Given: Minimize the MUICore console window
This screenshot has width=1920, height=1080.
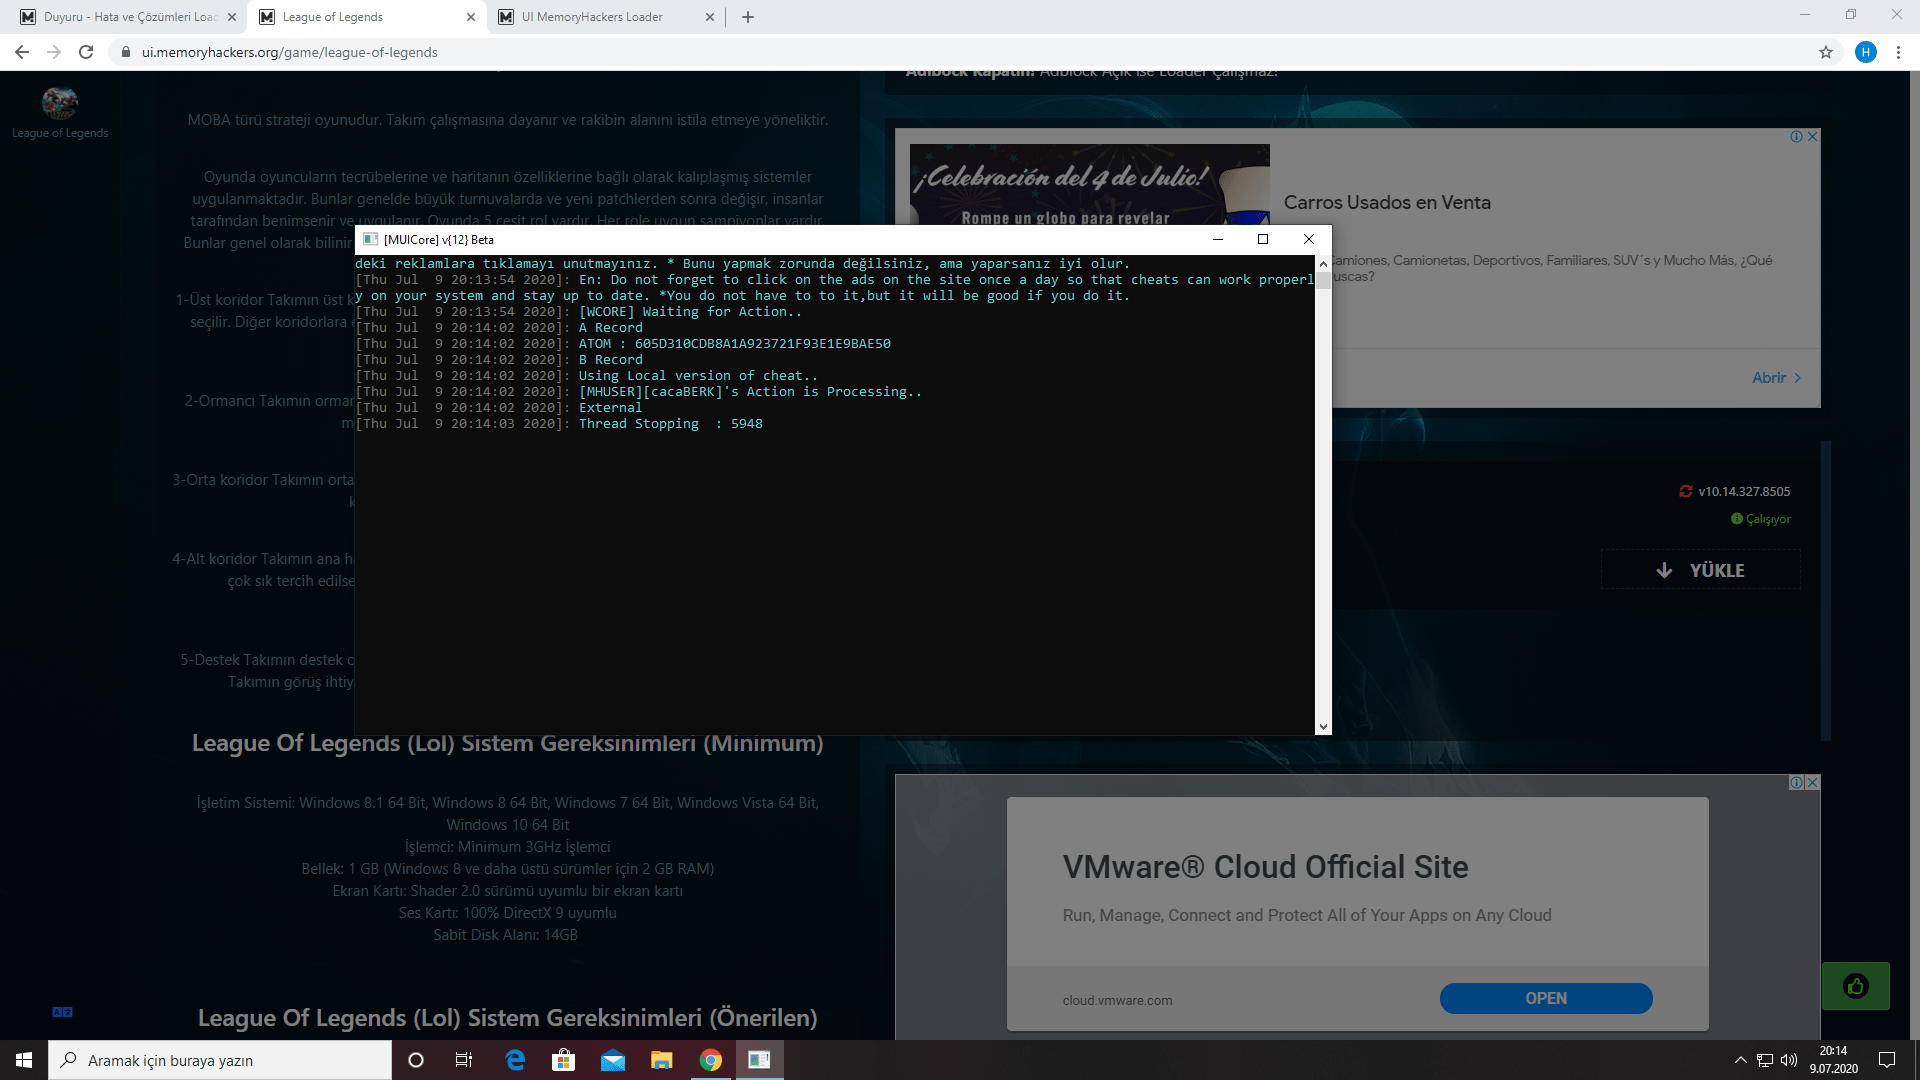Looking at the screenshot, I should 1218,239.
